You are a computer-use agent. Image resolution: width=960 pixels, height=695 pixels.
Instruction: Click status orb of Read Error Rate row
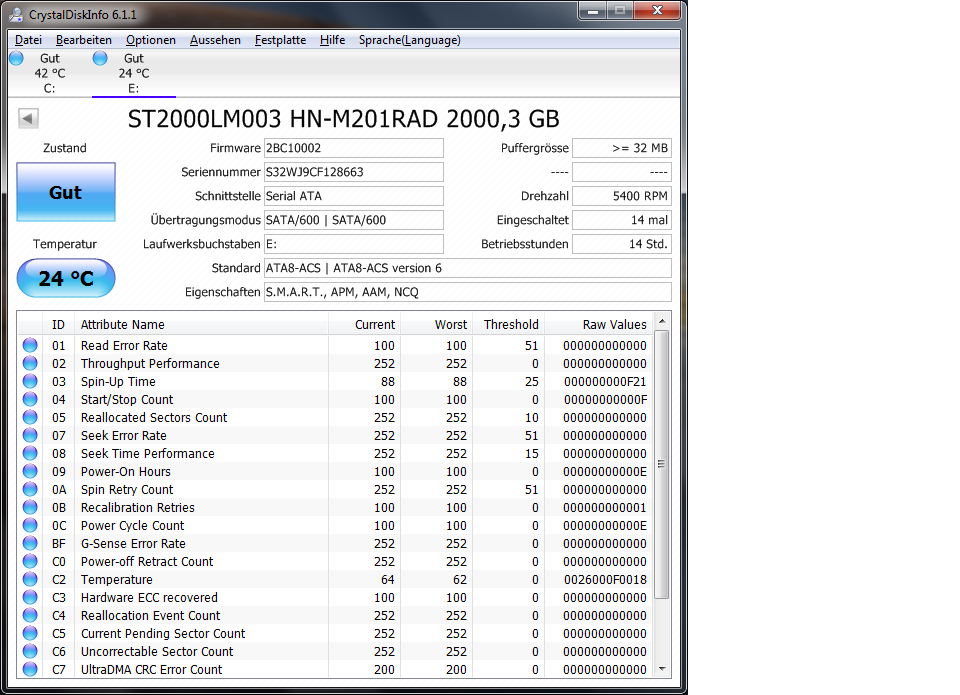pos(30,345)
